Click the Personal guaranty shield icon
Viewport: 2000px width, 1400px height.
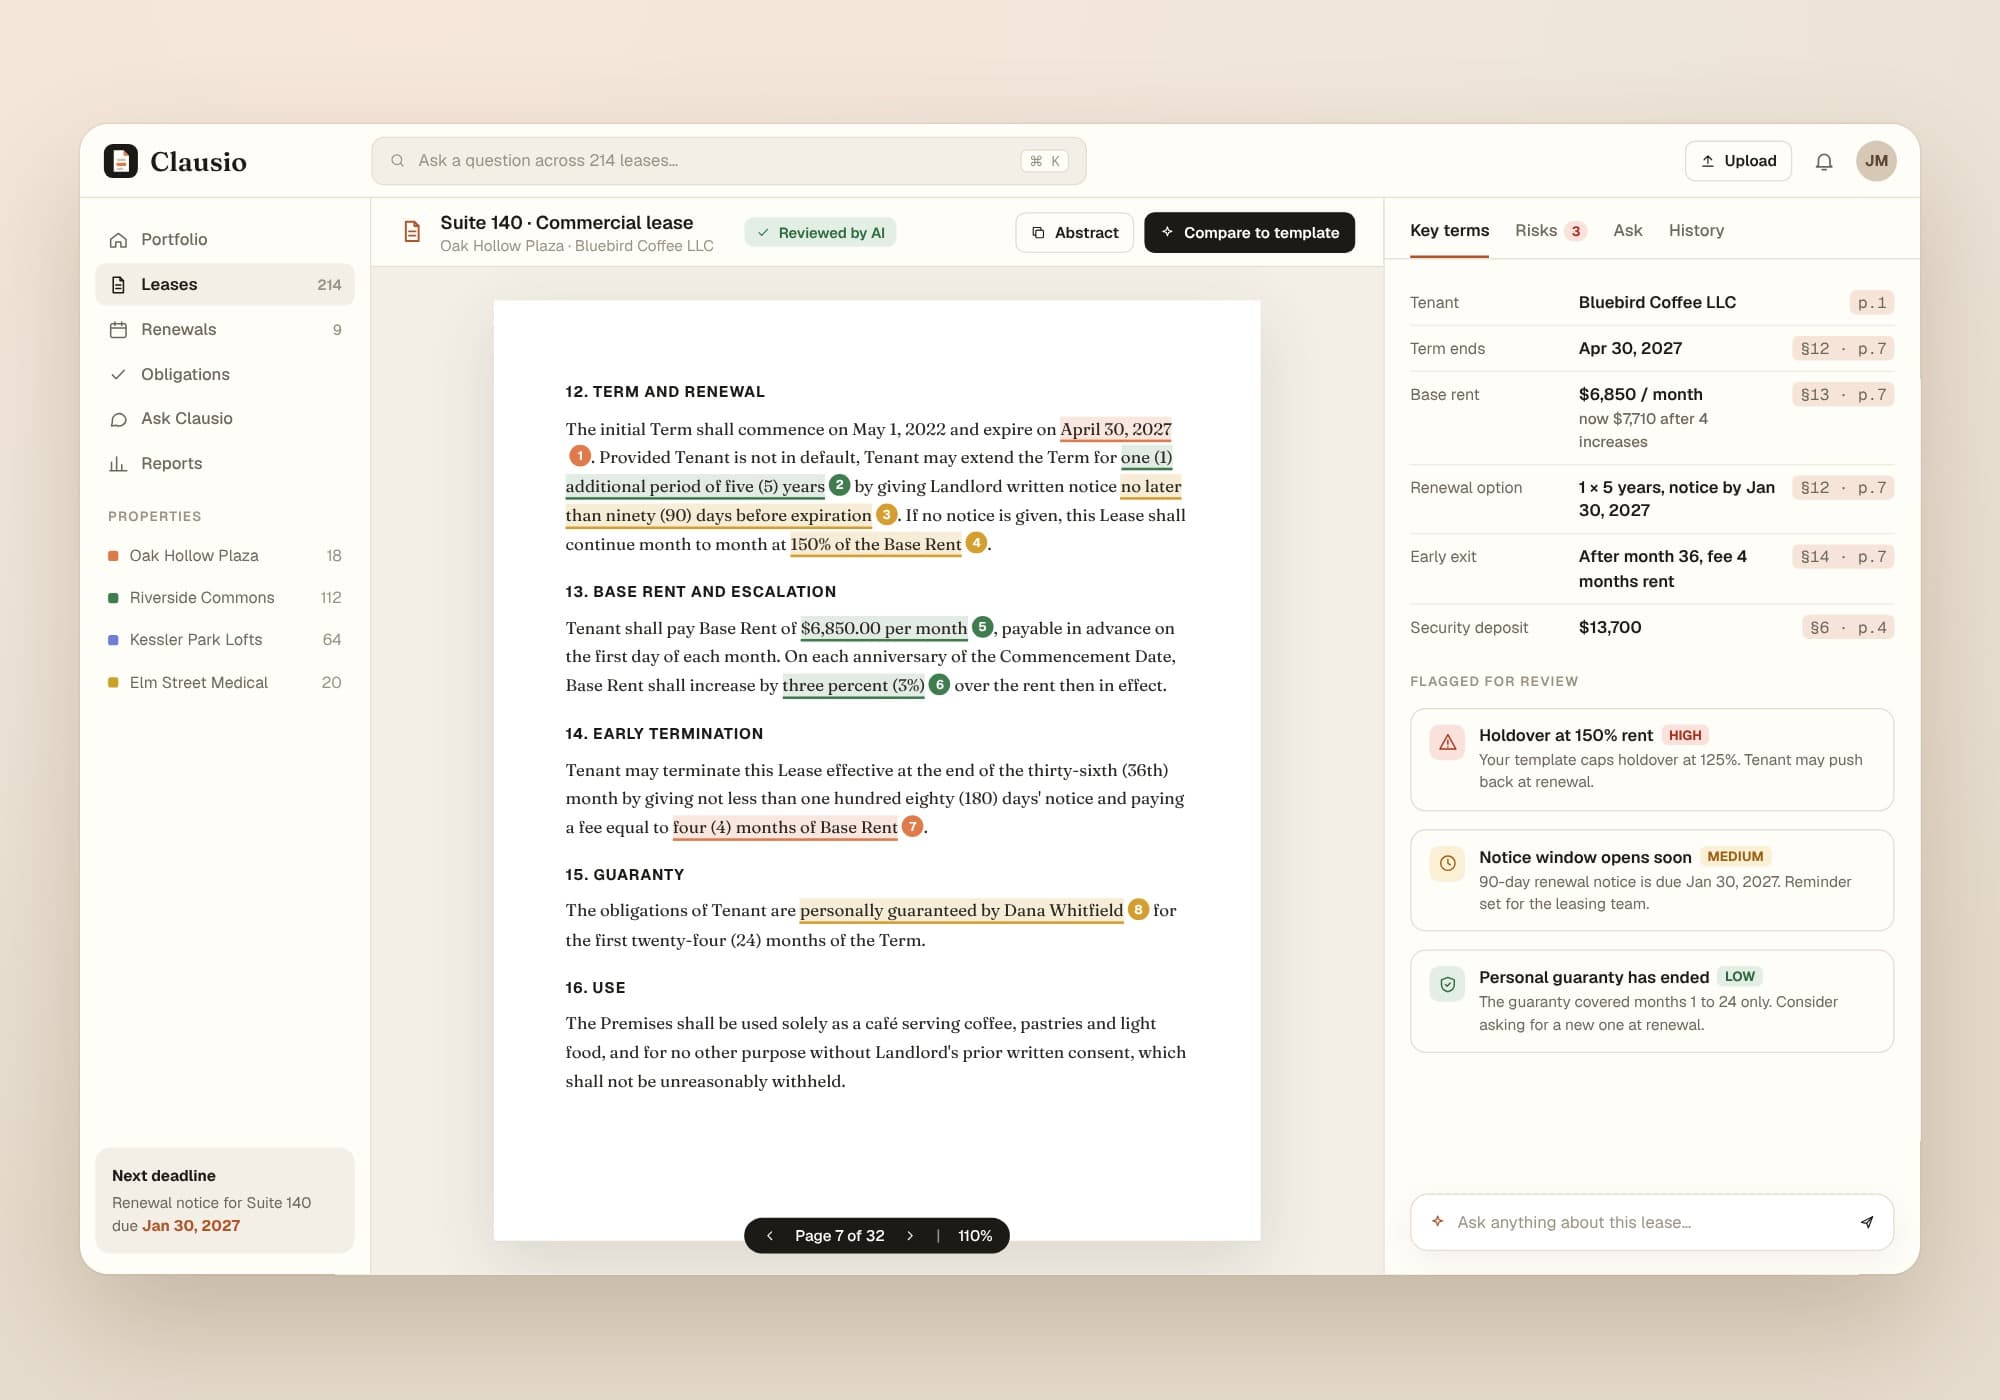[1447, 985]
